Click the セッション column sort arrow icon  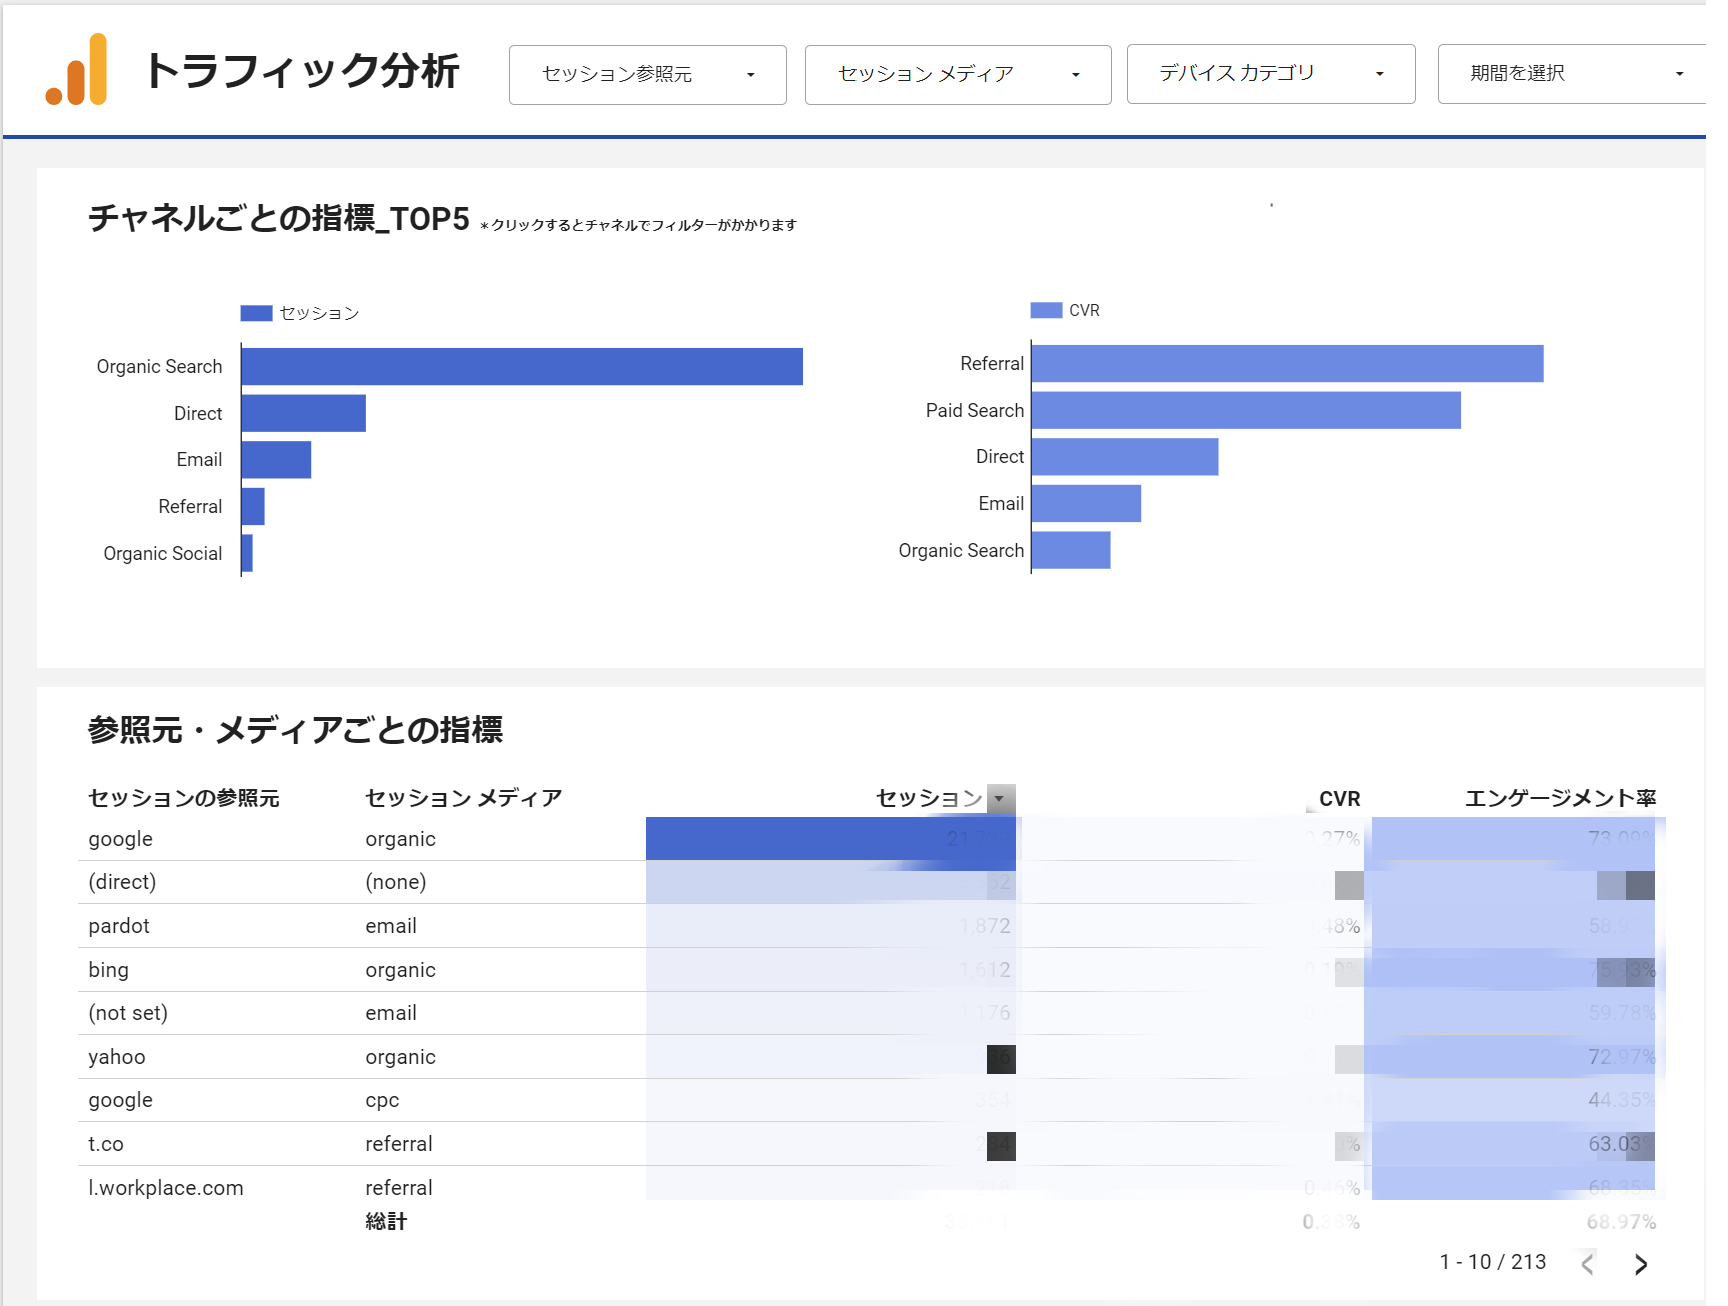(1000, 798)
